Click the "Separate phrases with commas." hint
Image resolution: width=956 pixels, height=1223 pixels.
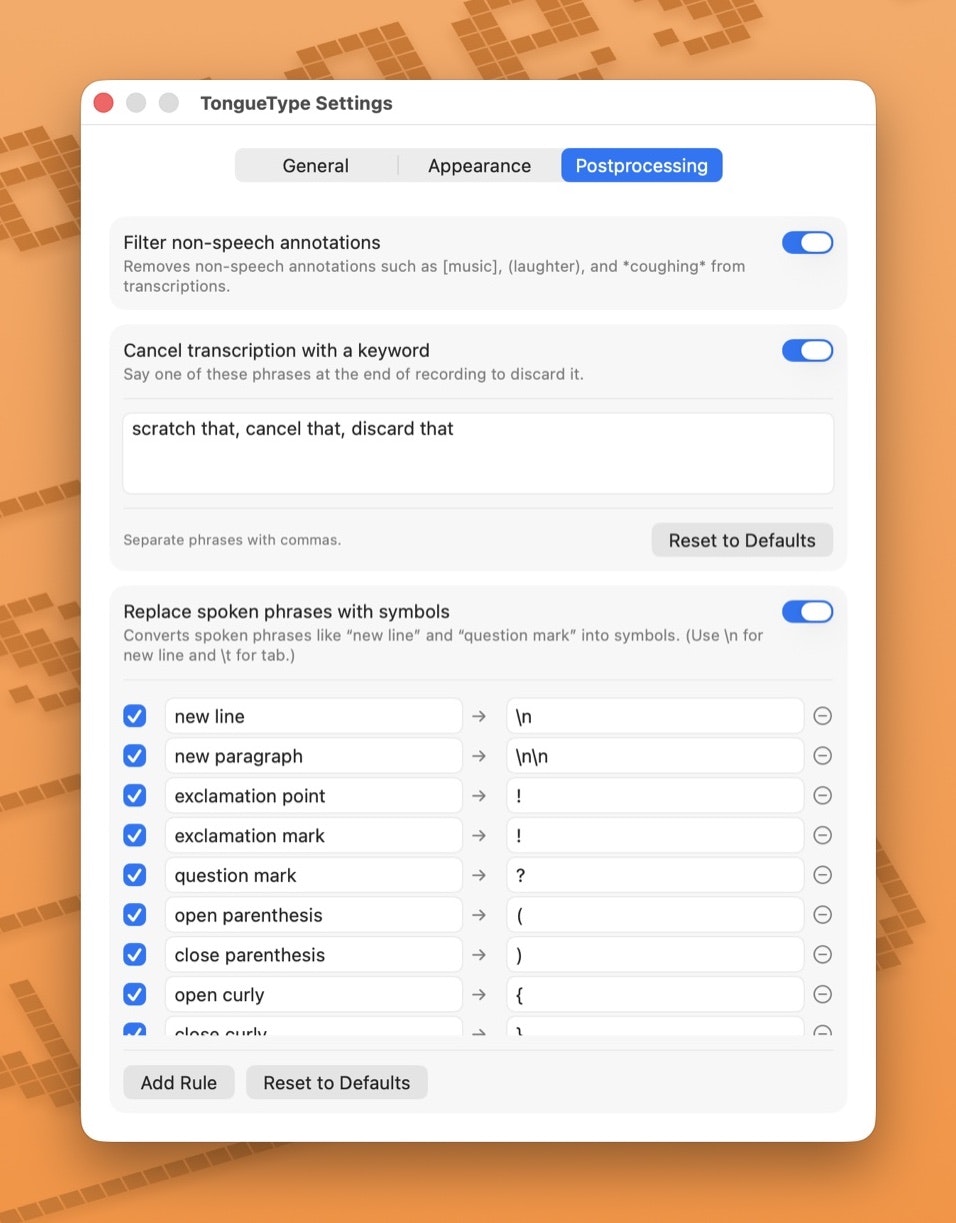(232, 540)
